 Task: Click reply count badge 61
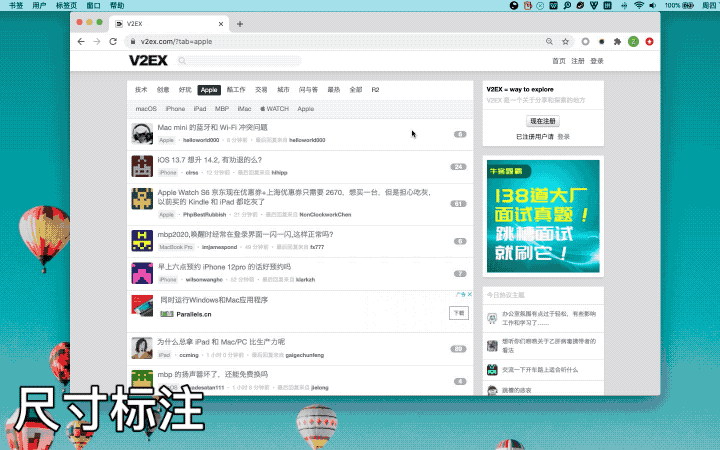click(x=458, y=204)
